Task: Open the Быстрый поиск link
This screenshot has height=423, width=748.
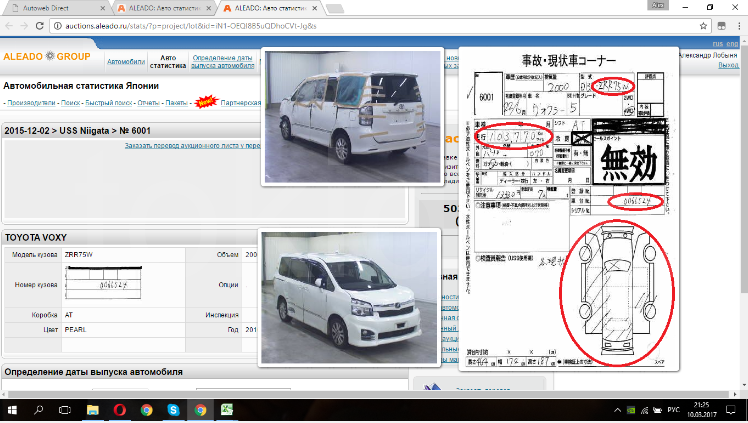Action: (109, 103)
